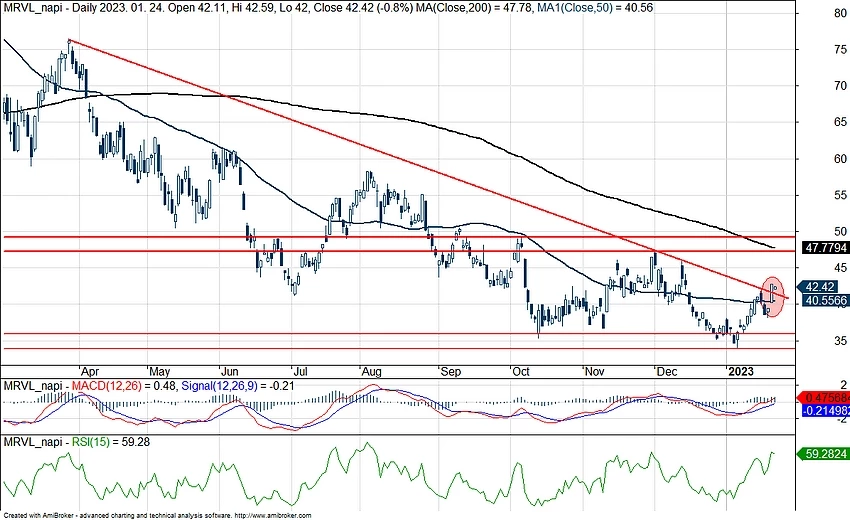Click the 70 price axis label
The image size is (850, 520).
[x=840, y=86]
